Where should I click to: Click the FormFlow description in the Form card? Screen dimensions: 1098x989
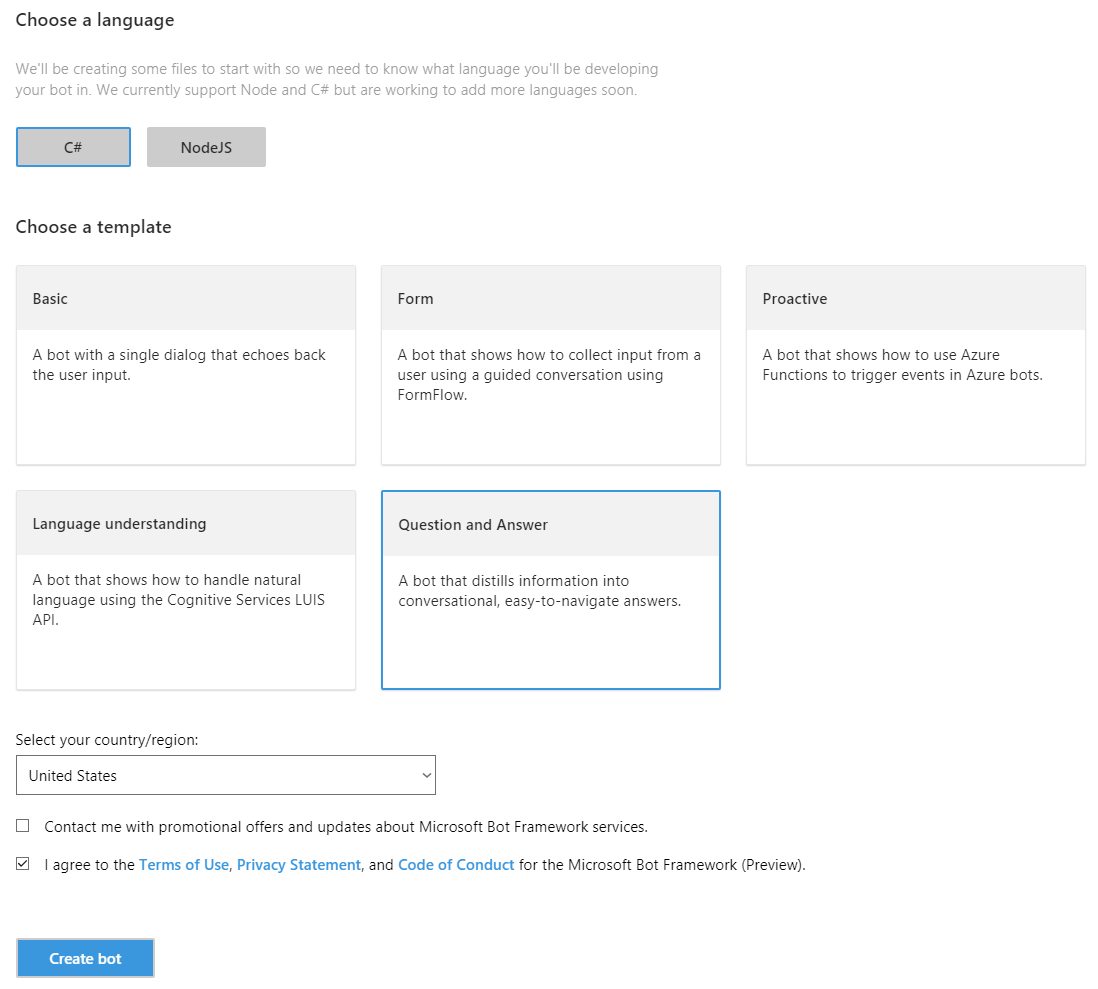pyautogui.click(x=548, y=375)
